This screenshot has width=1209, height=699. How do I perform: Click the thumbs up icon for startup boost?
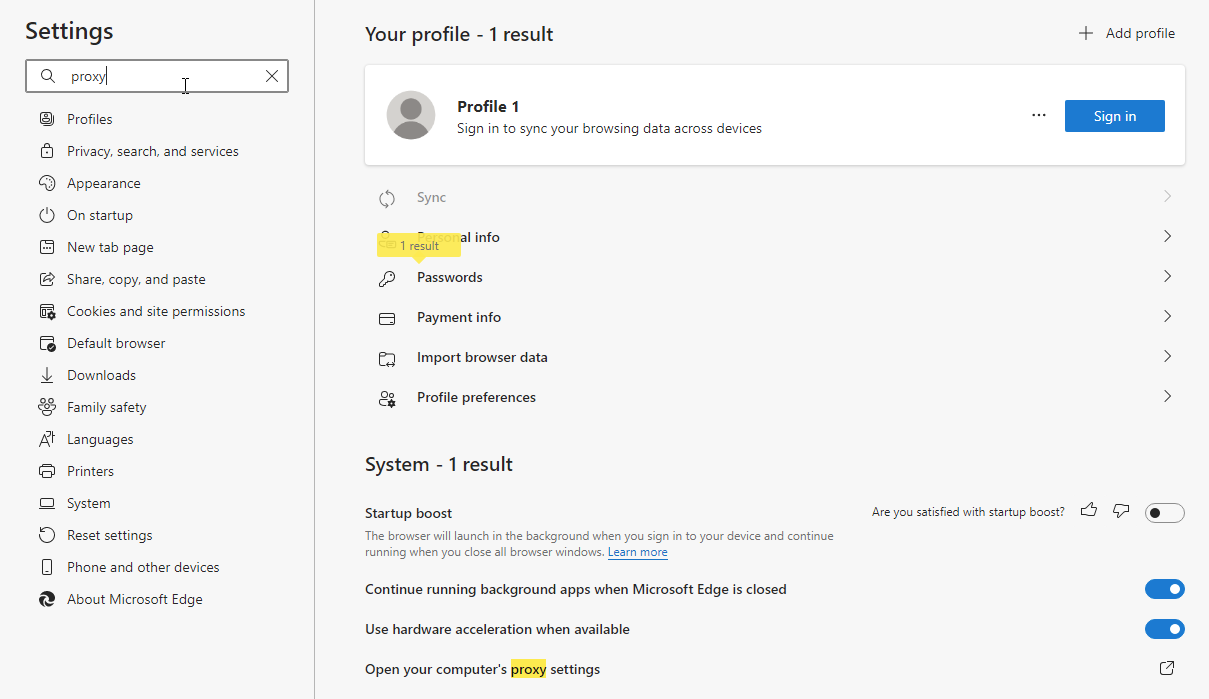1089,511
